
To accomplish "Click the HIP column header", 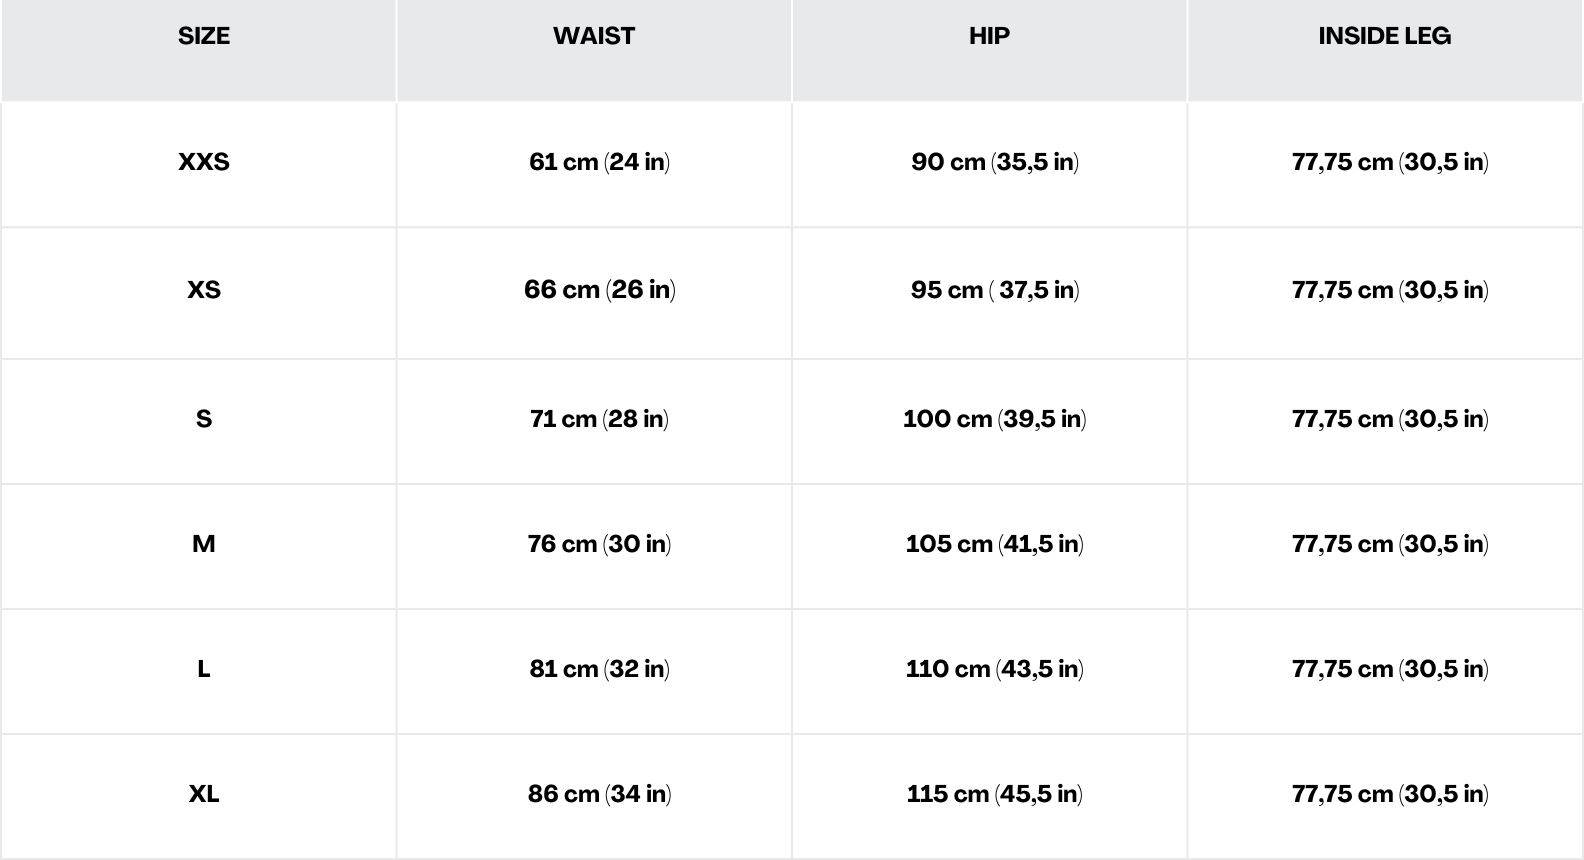I will coord(989,36).
